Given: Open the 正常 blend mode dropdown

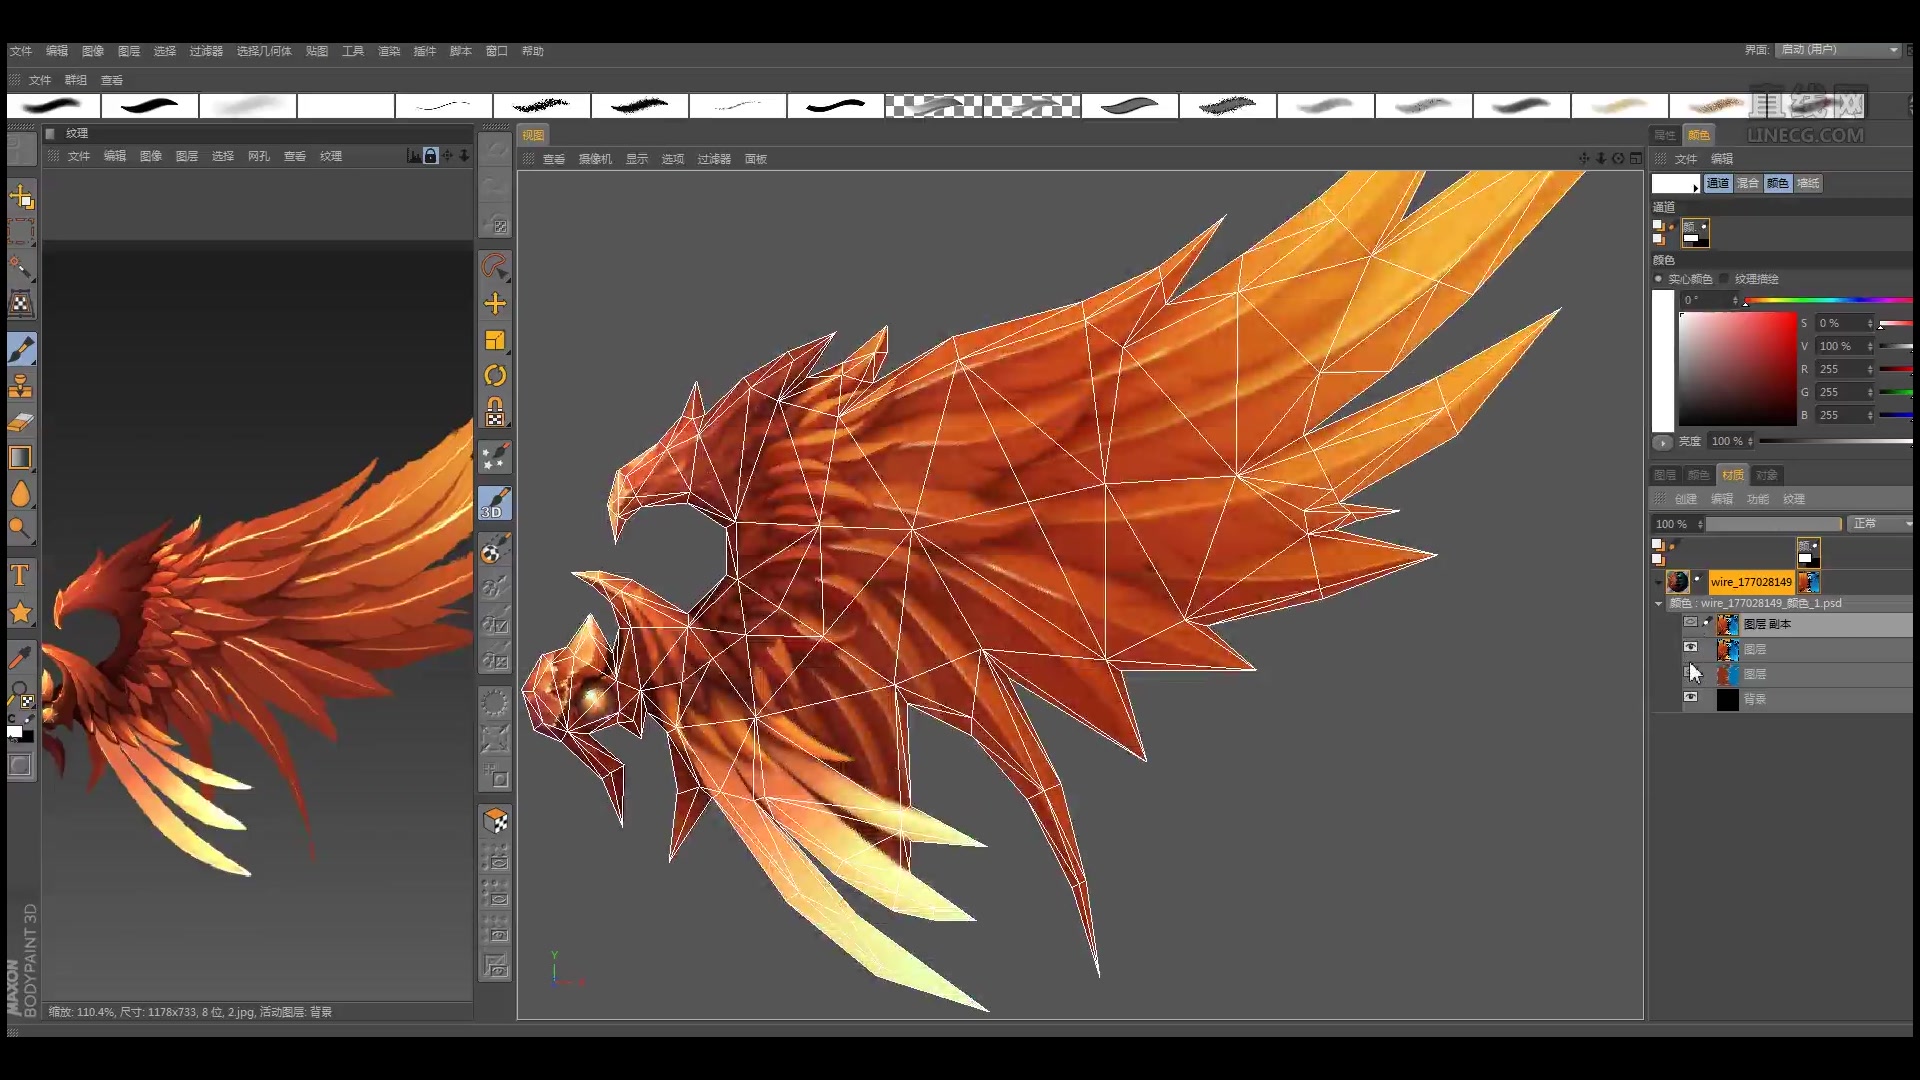Looking at the screenshot, I should click(1880, 524).
